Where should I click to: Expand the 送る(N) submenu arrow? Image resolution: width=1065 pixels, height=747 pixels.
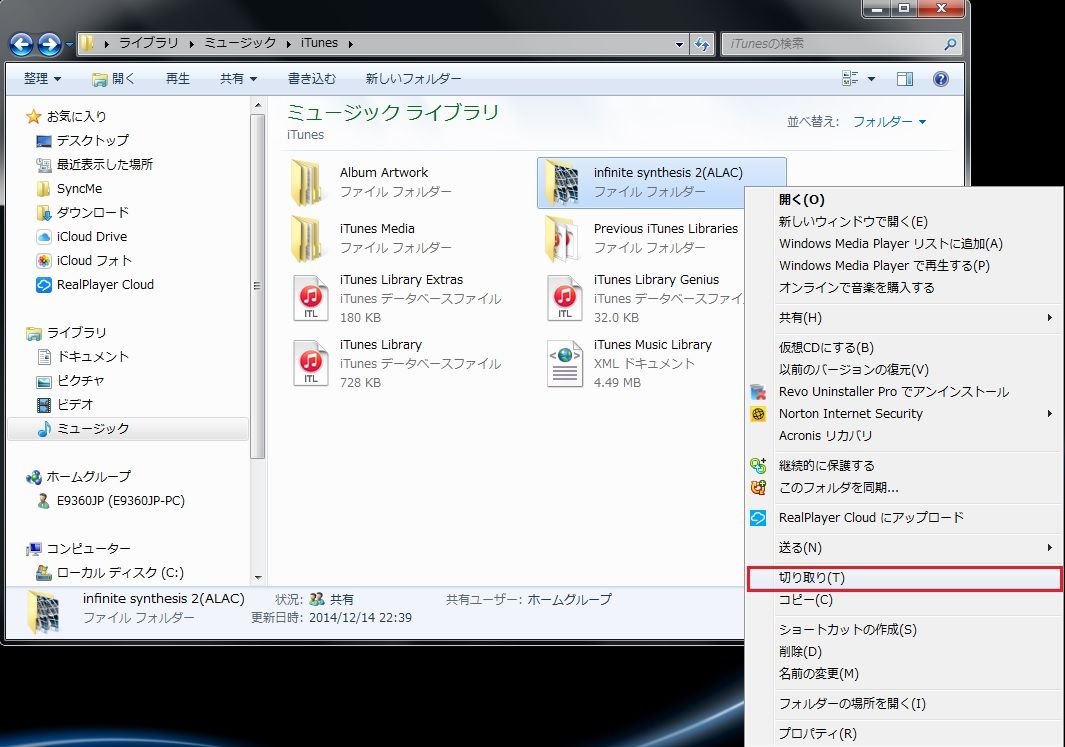1049,547
